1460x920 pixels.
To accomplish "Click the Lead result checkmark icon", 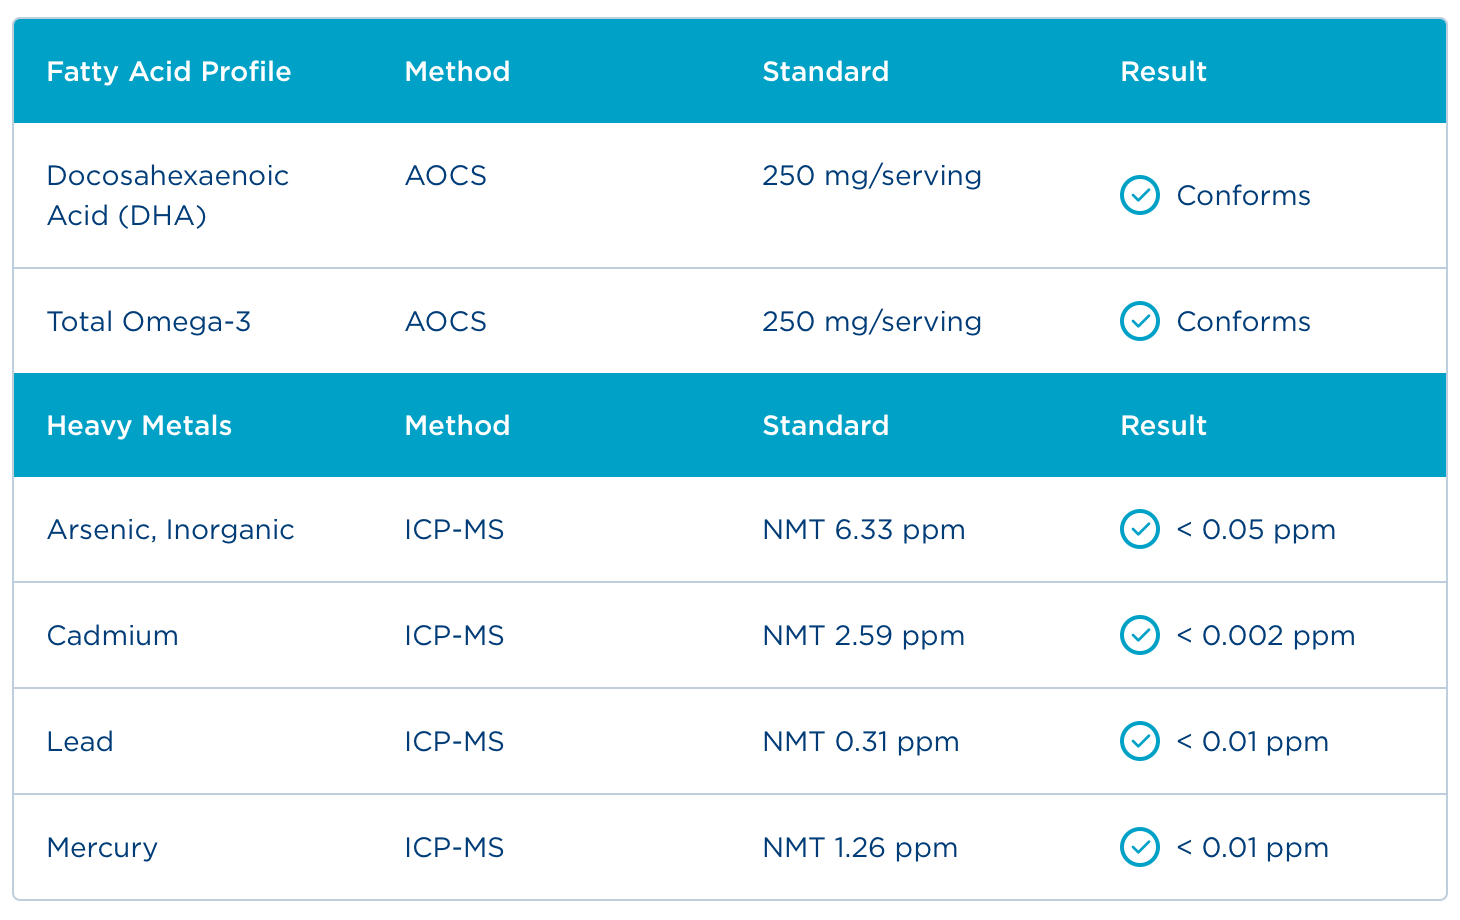I will 1139,741.
